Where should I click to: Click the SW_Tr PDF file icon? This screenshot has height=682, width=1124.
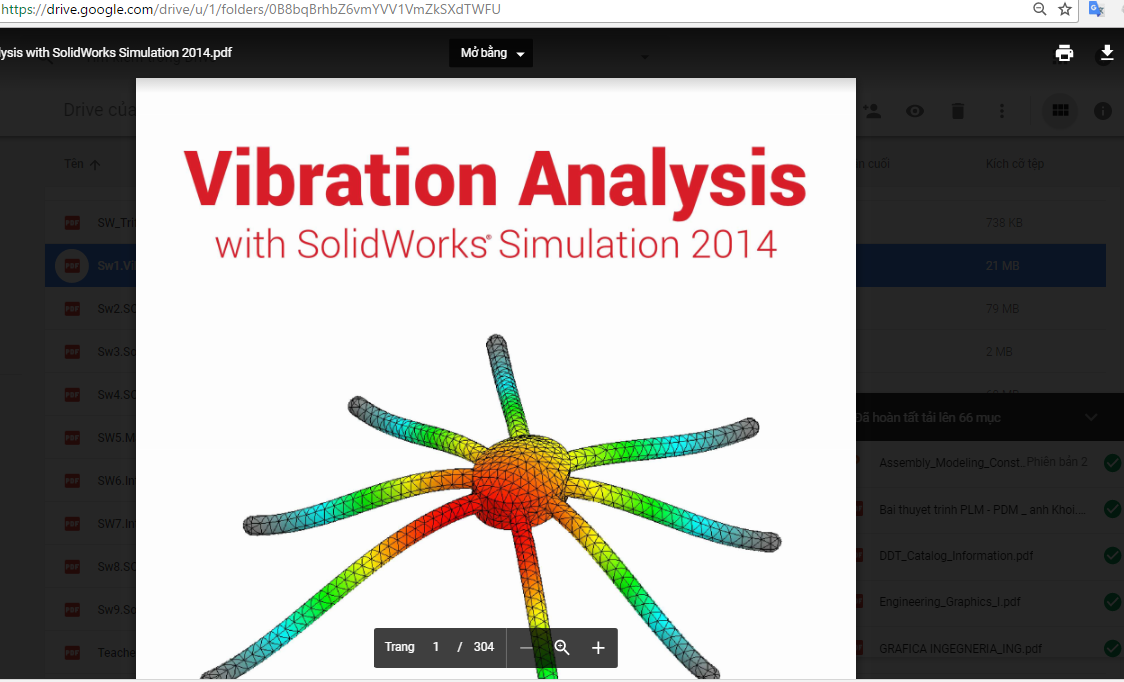(x=72, y=222)
